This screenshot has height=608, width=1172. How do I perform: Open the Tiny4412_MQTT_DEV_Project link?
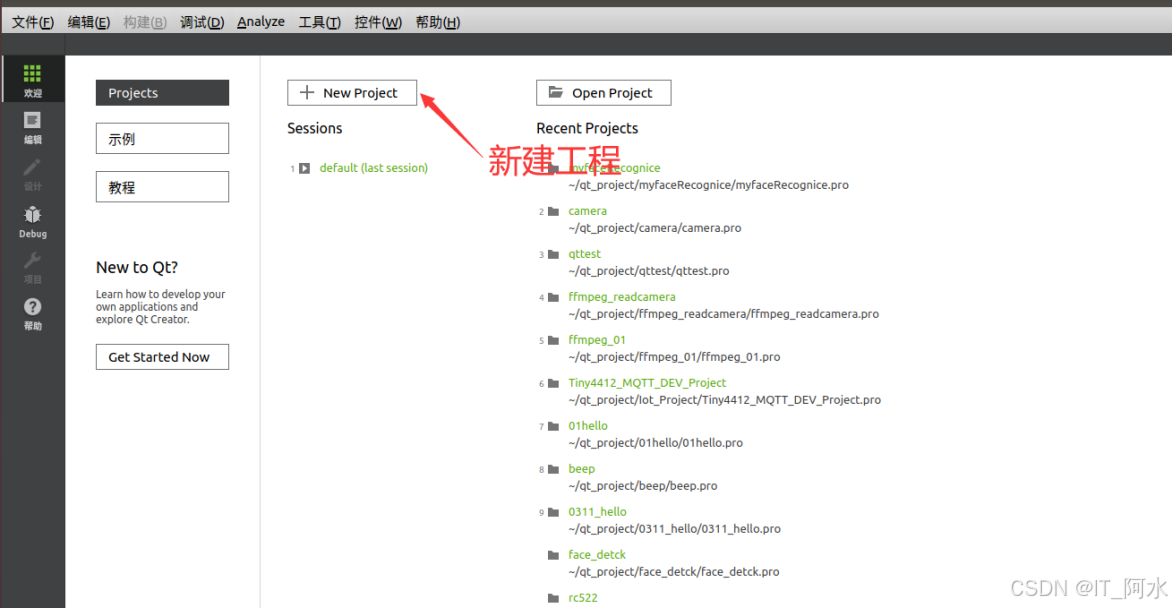point(647,383)
